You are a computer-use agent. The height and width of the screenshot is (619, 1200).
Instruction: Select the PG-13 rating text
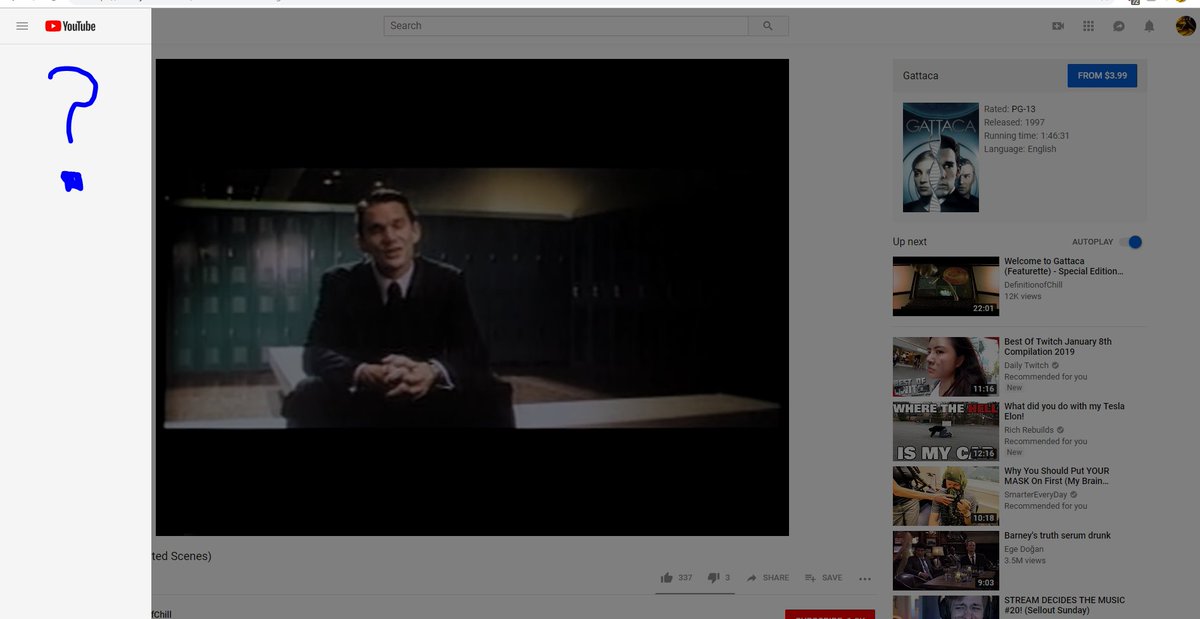coord(1023,109)
